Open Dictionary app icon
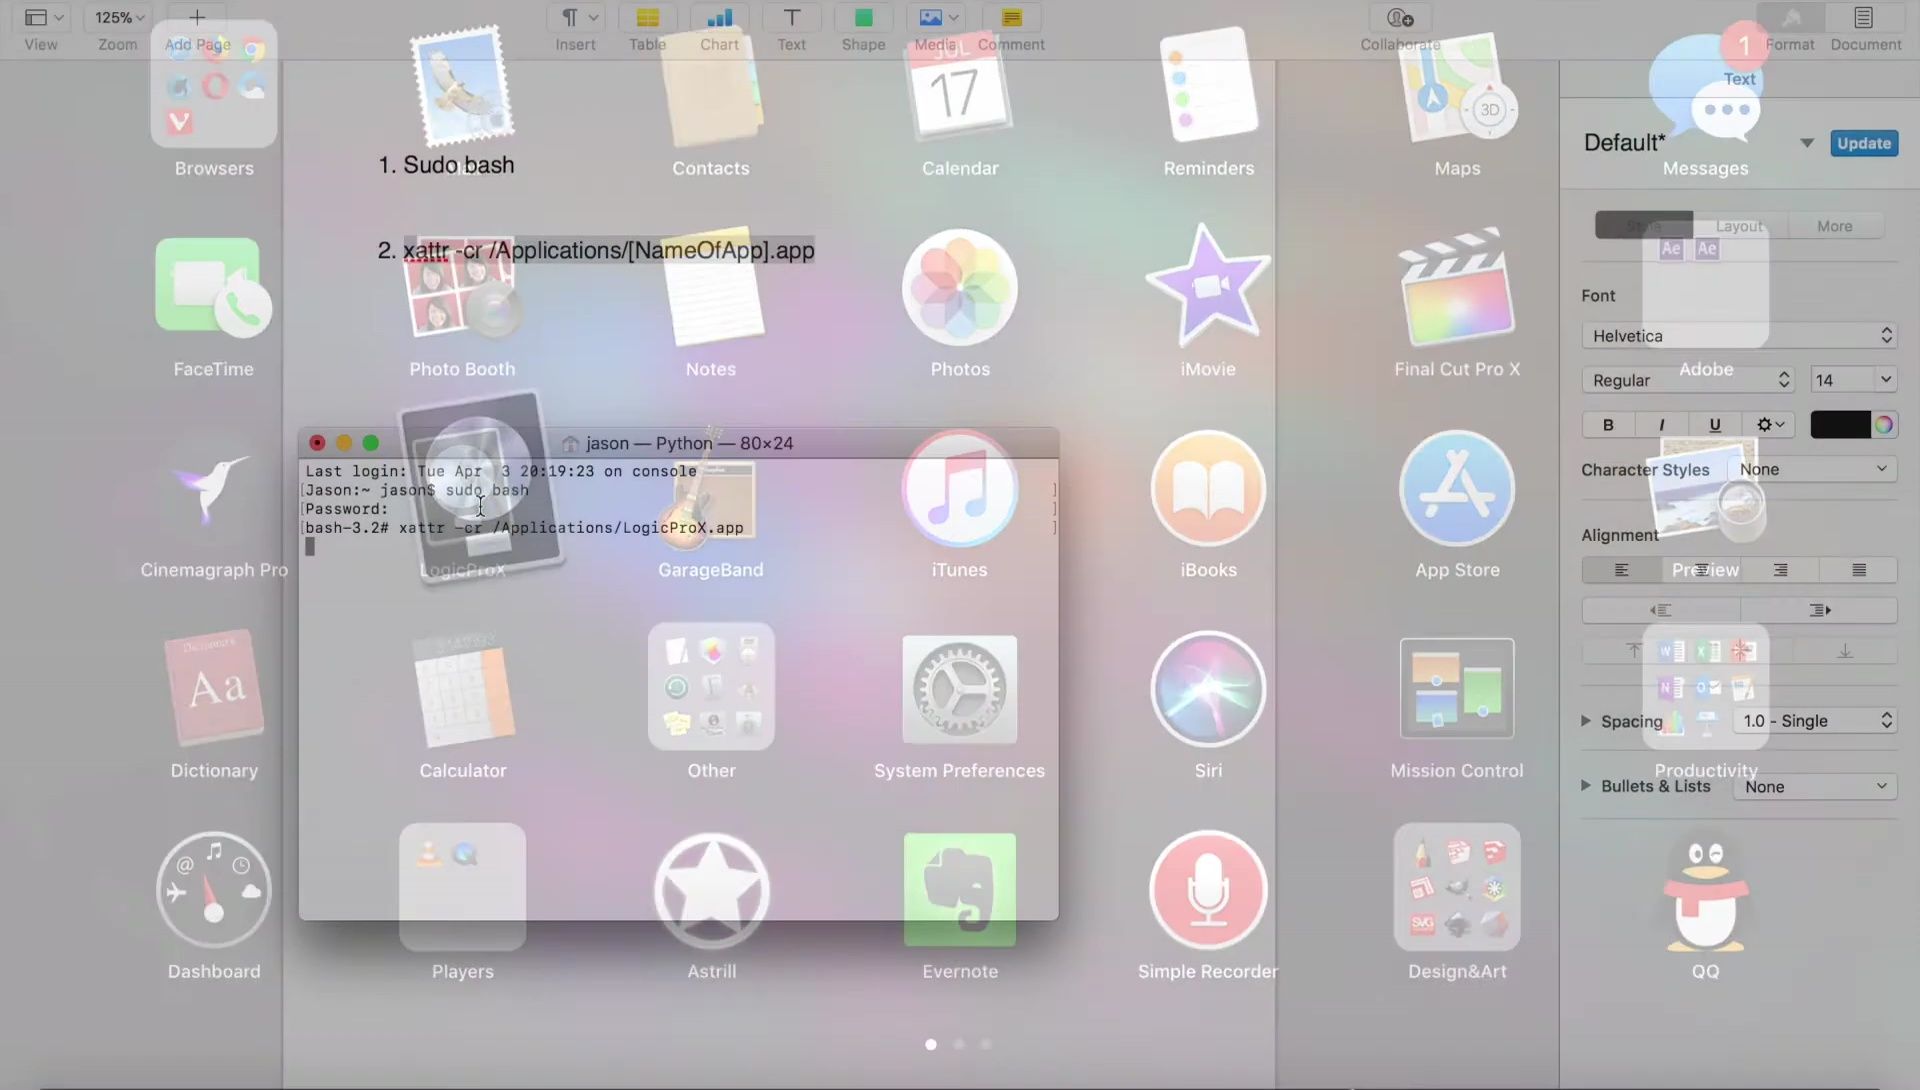This screenshot has height=1090, width=1920. [213, 690]
